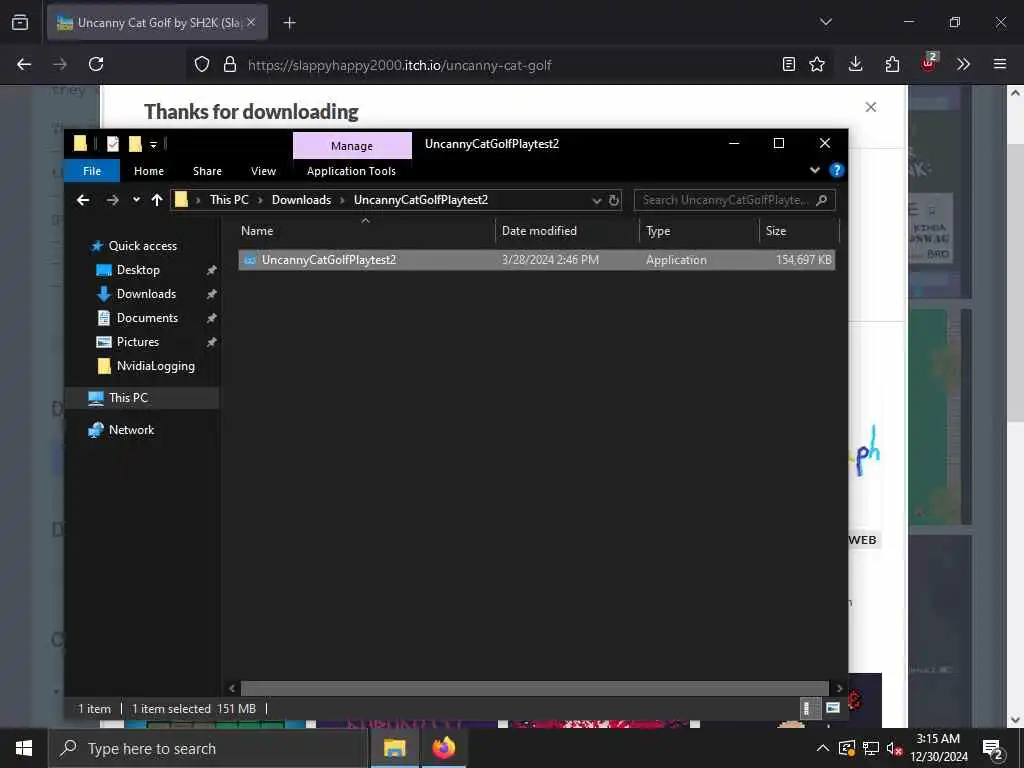
Task: Navigate back in File Explorer
Action: click(x=83, y=200)
